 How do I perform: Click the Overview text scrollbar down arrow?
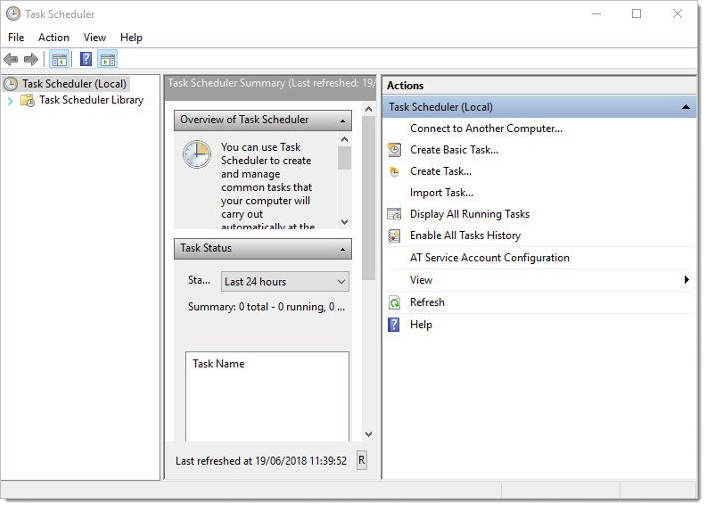pos(345,222)
